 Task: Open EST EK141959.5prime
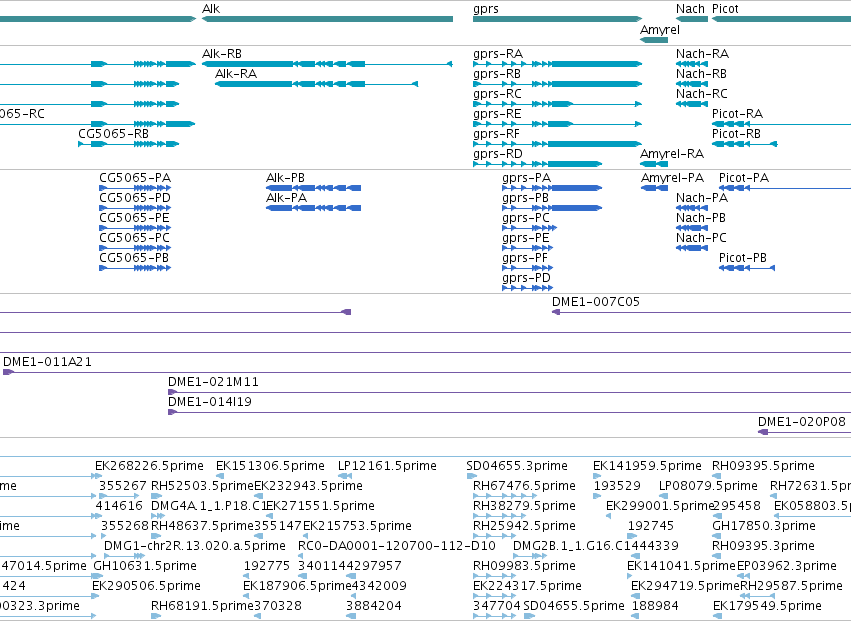(x=647, y=466)
